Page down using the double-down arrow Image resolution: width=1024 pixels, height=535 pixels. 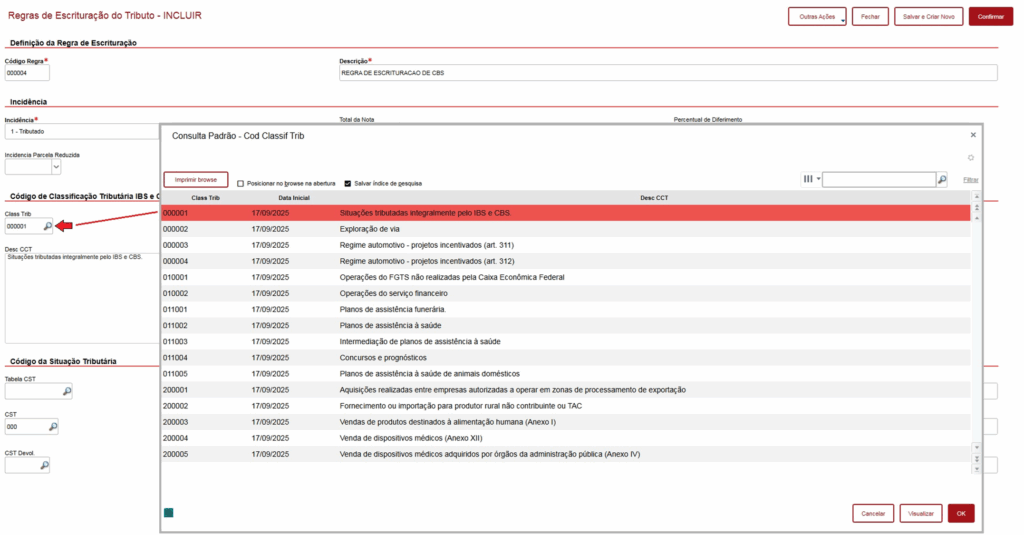pos(976,459)
